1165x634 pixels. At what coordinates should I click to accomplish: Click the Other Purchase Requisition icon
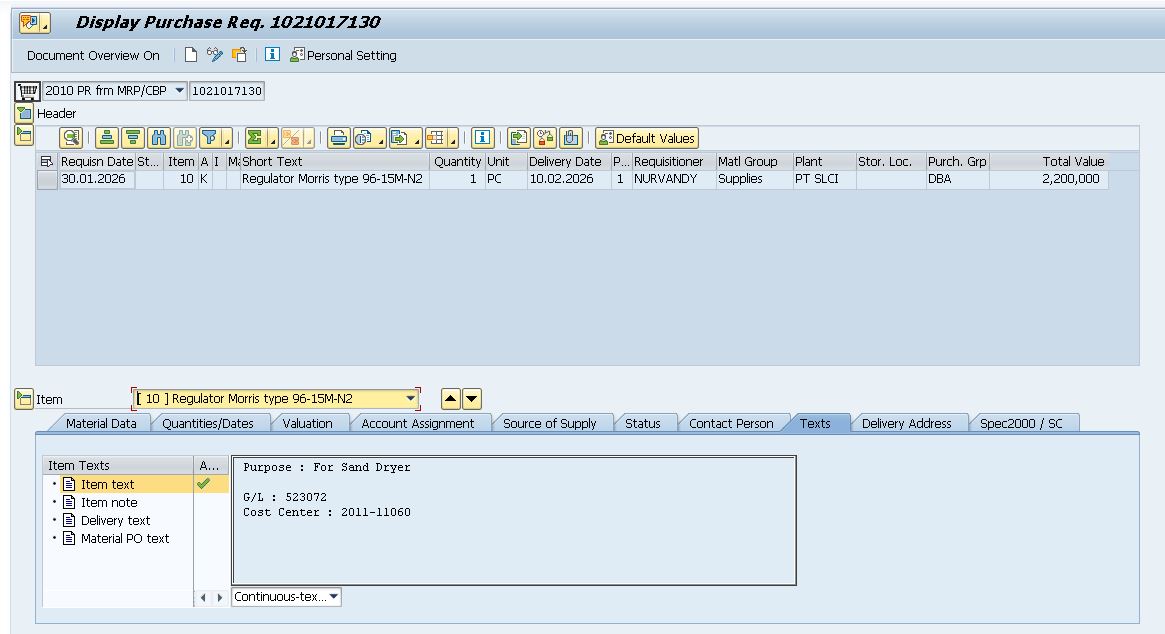pyautogui.click(x=239, y=55)
